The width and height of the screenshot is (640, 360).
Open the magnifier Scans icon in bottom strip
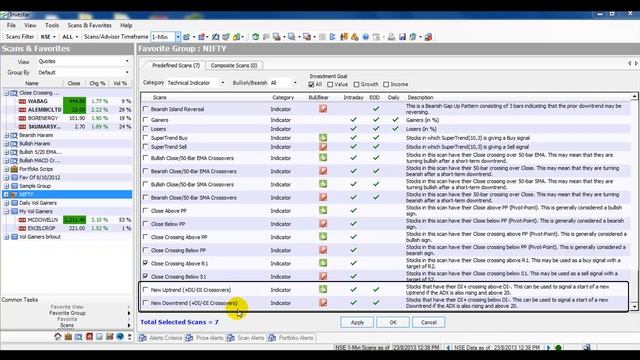coord(78,336)
